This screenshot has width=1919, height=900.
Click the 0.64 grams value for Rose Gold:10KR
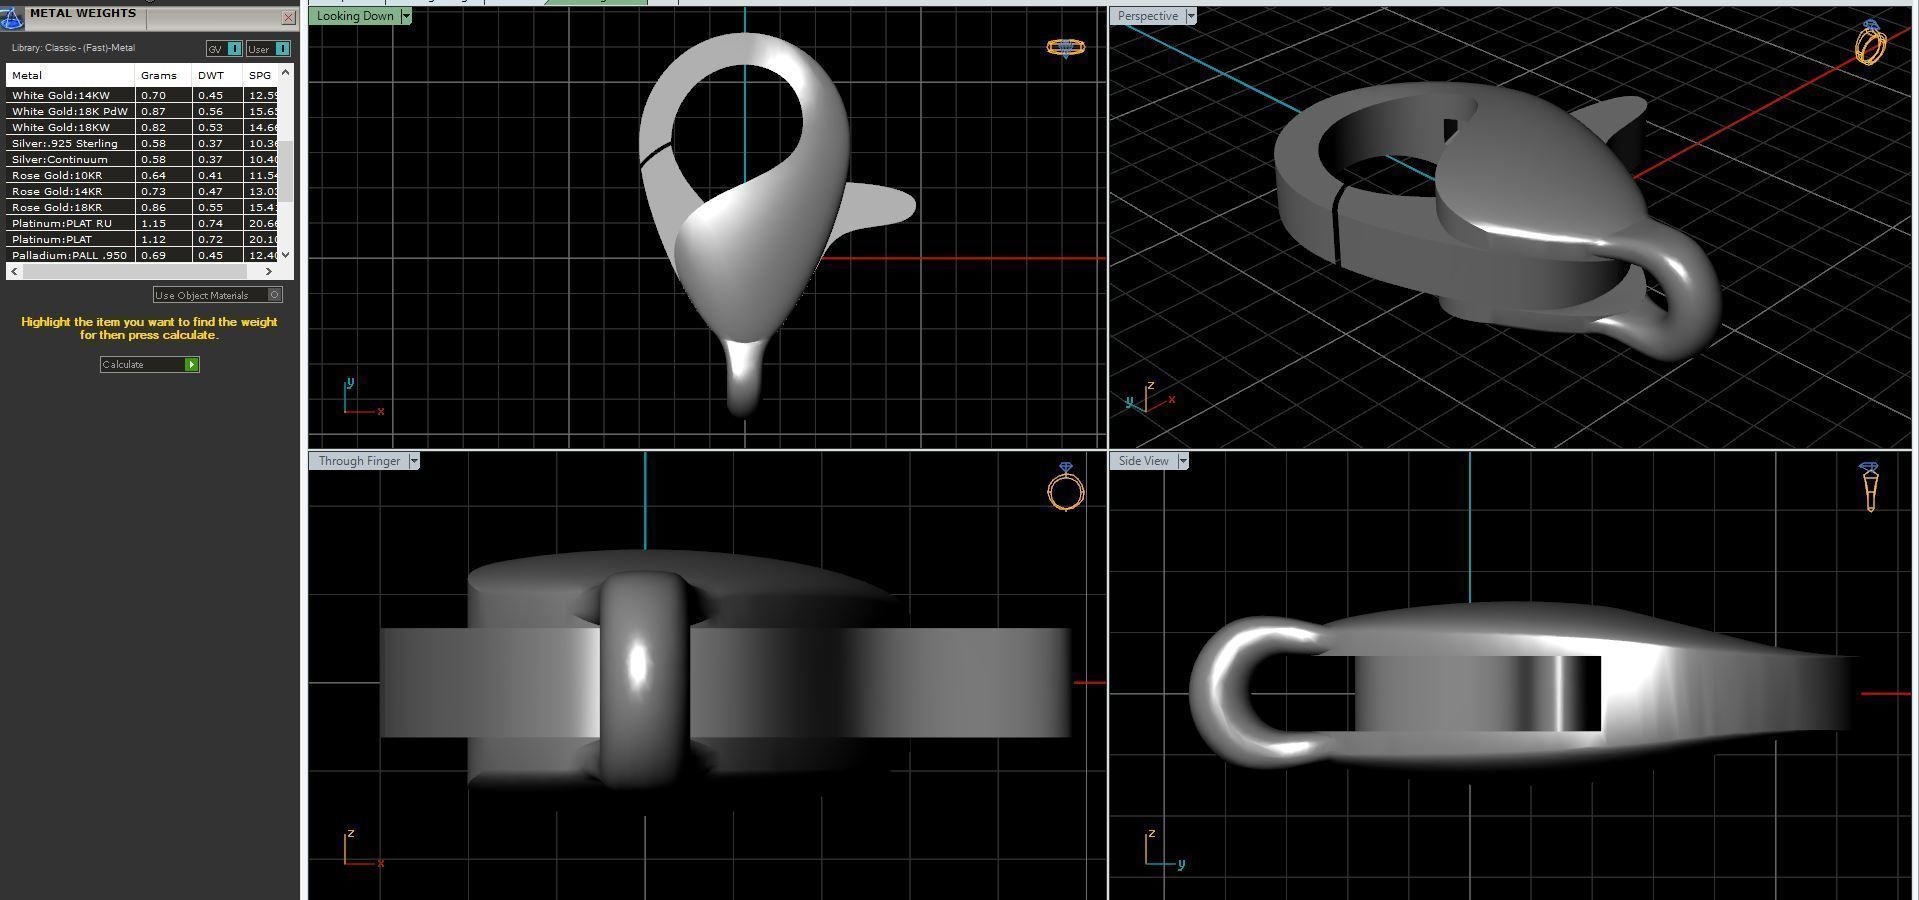tap(153, 175)
